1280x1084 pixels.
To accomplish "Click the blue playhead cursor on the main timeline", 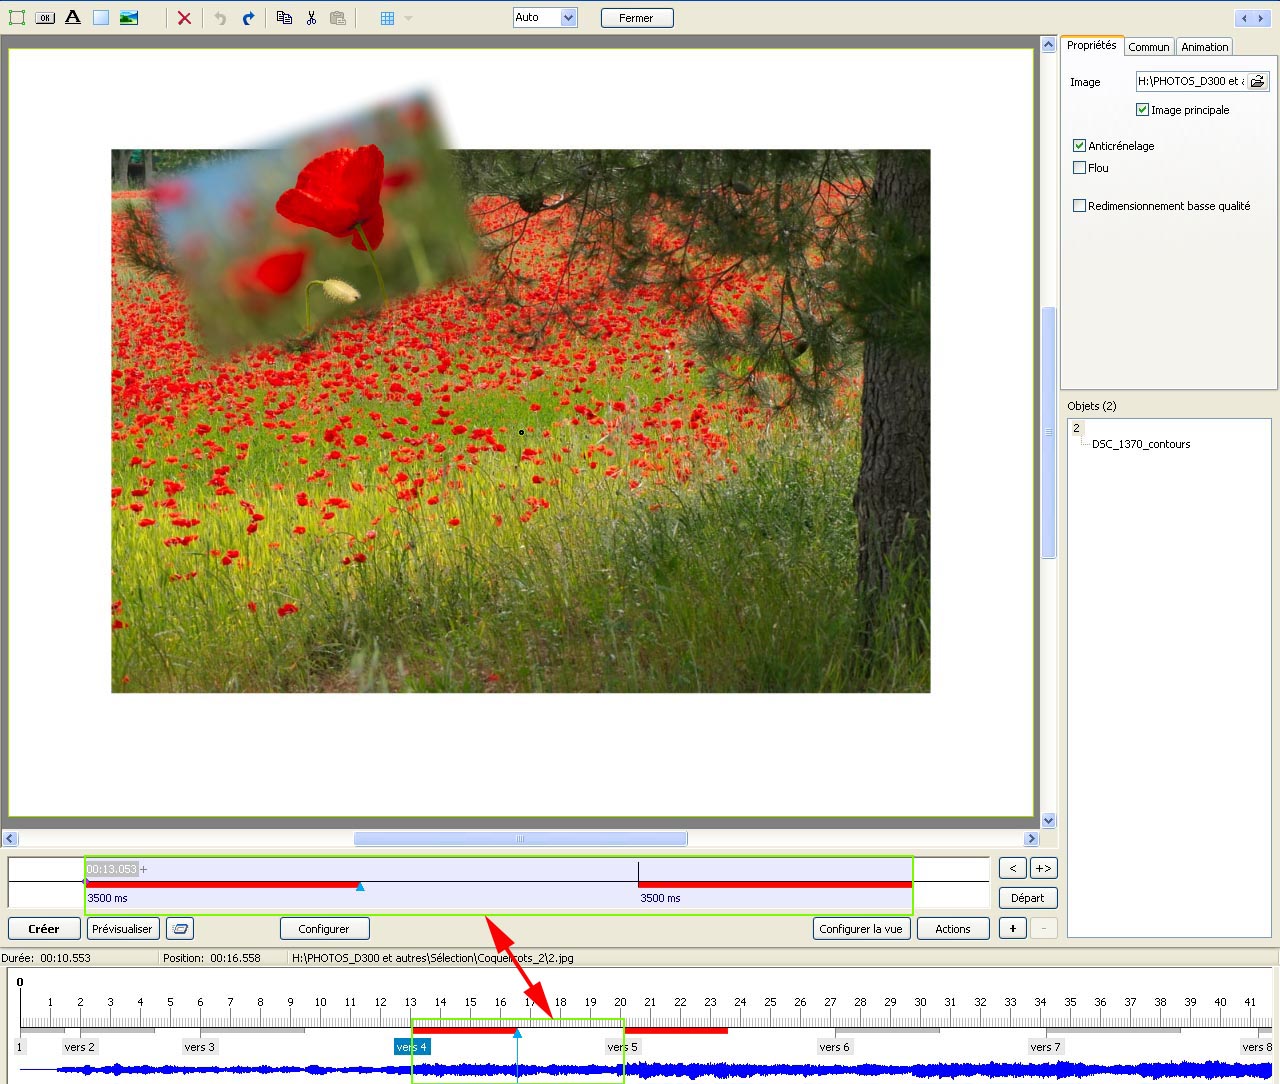I will pos(517,1034).
